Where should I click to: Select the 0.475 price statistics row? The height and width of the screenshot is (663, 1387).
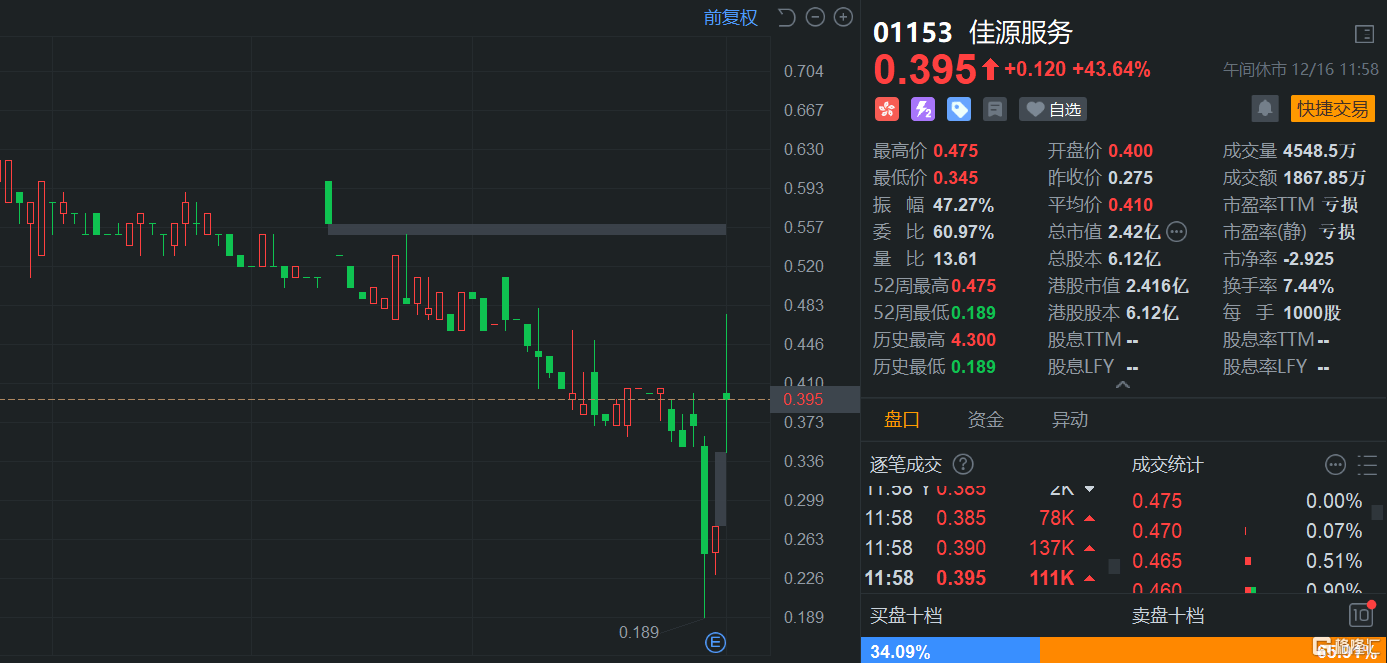pyautogui.click(x=1247, y=501)
